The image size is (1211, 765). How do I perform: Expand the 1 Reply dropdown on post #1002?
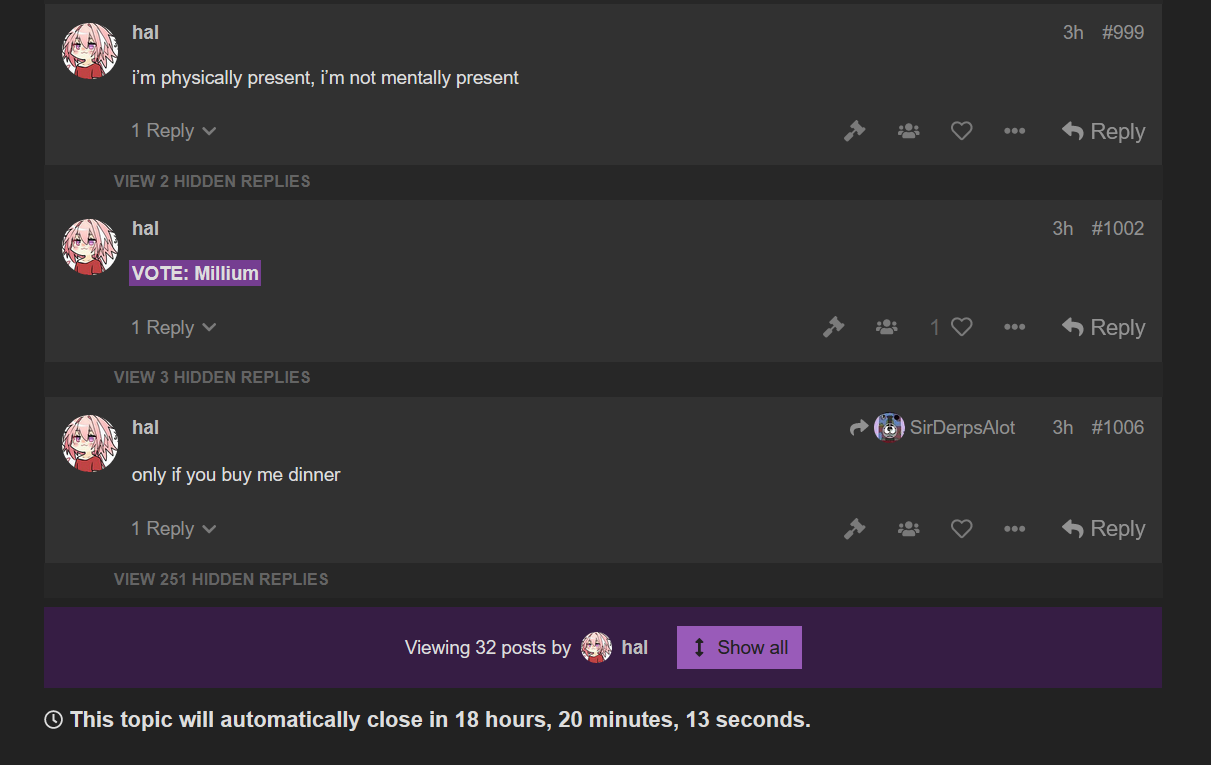[174, 327]
